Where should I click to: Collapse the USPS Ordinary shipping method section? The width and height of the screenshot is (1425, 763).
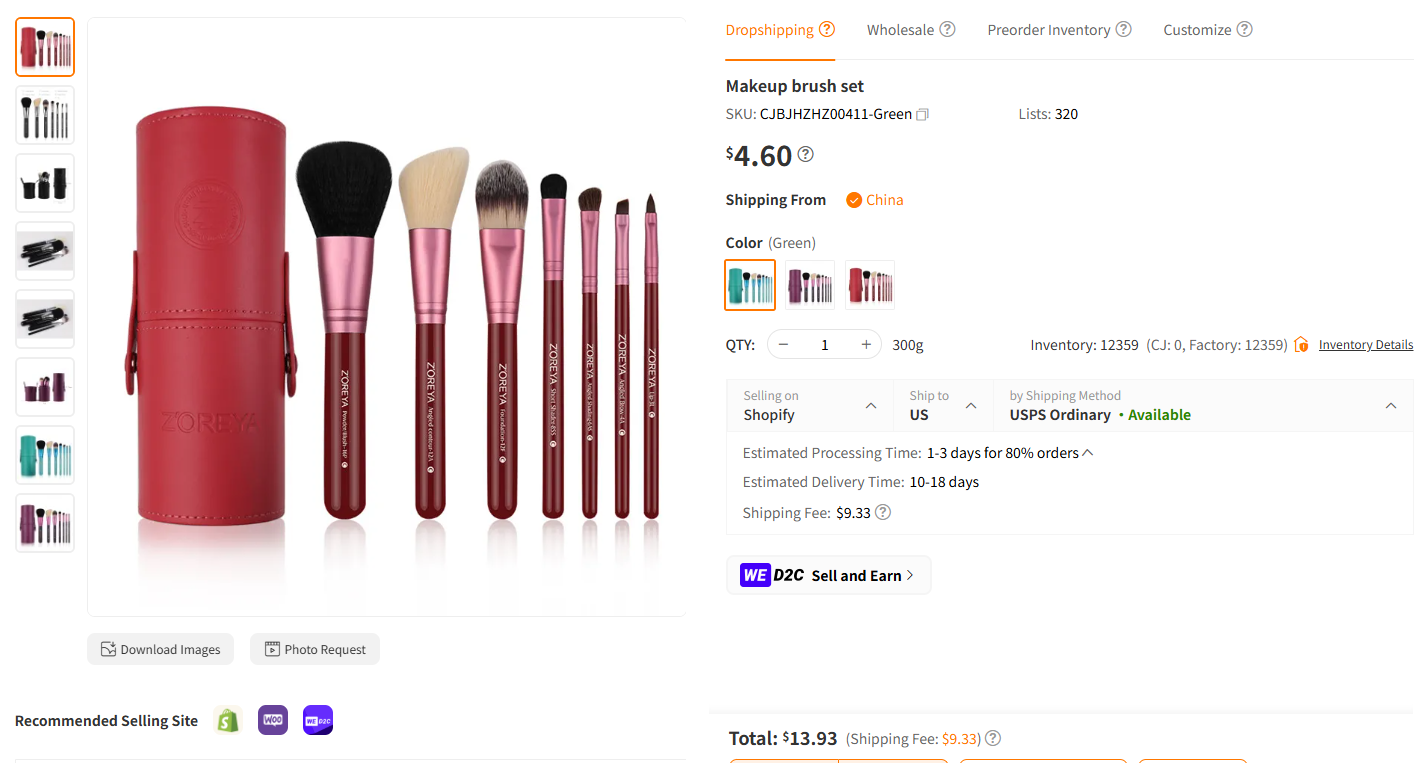coord(1390,406)
